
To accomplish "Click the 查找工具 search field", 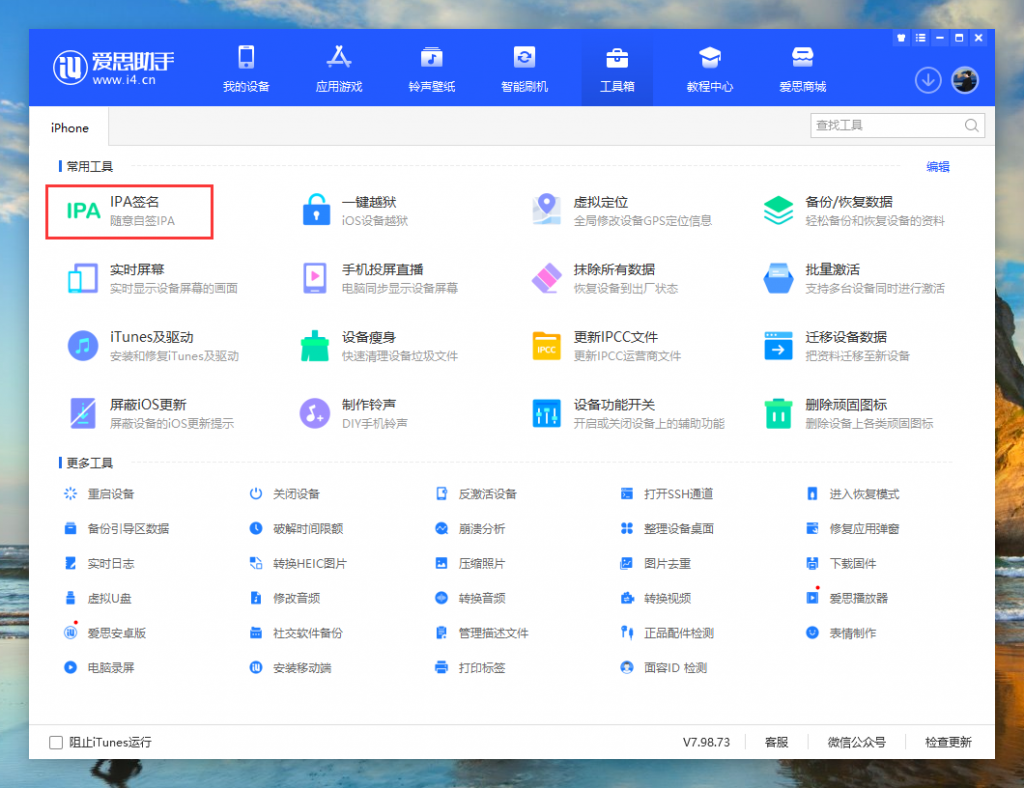I will 886,125.
